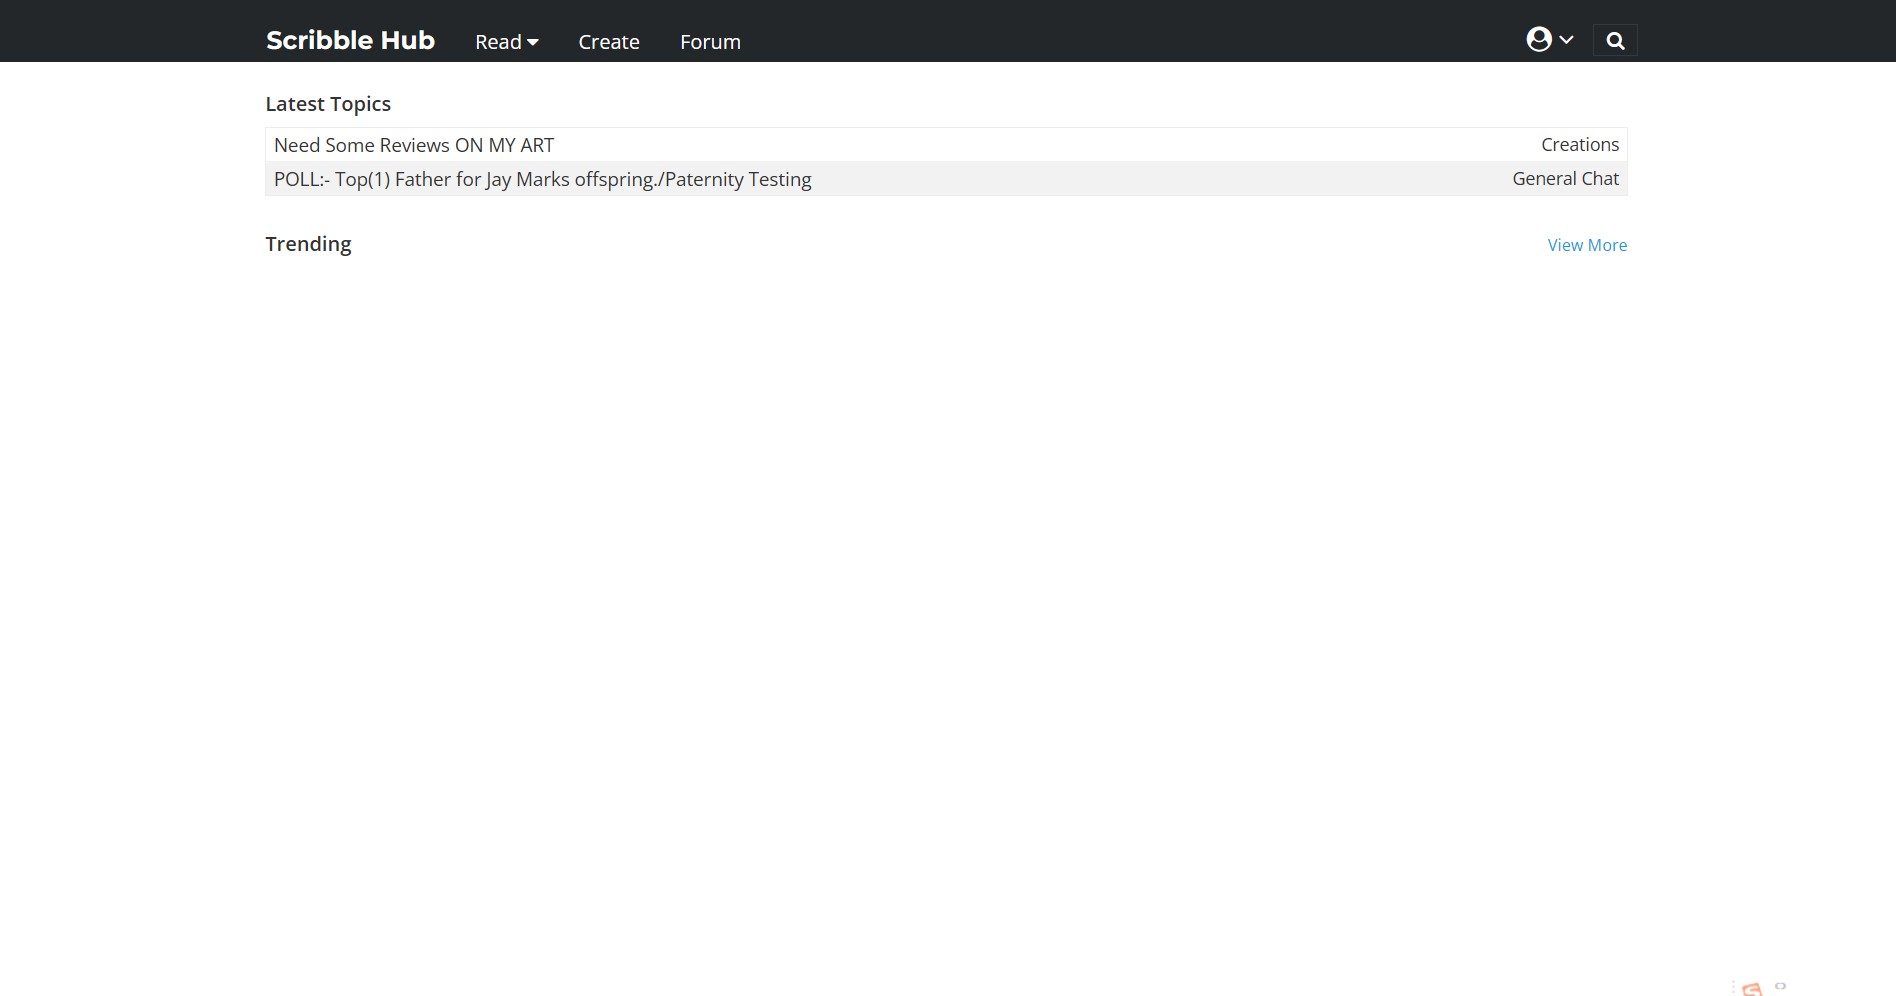The image size is (1896, 996).
Task: Click the Latest Topics heading
Action: coord(328,103)
